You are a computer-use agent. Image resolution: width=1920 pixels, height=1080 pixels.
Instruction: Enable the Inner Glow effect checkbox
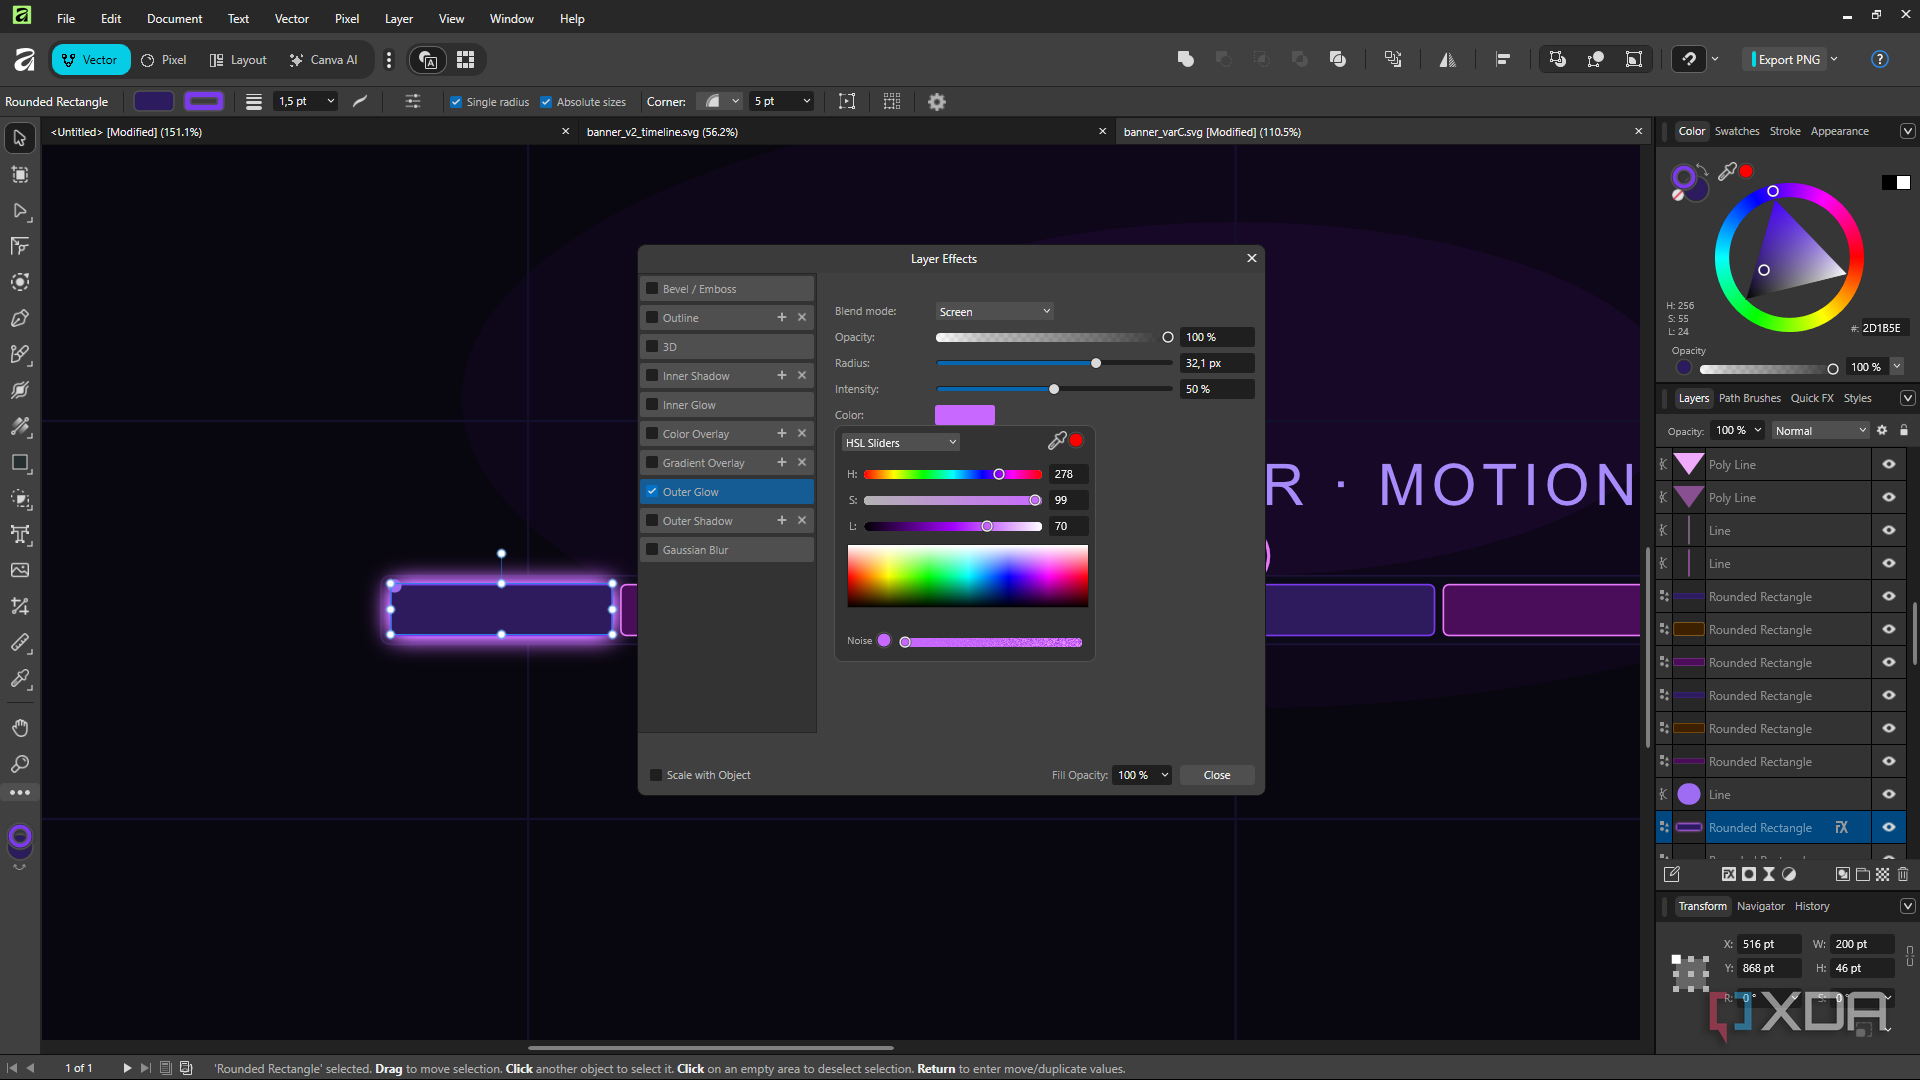(x=652, y=405)
